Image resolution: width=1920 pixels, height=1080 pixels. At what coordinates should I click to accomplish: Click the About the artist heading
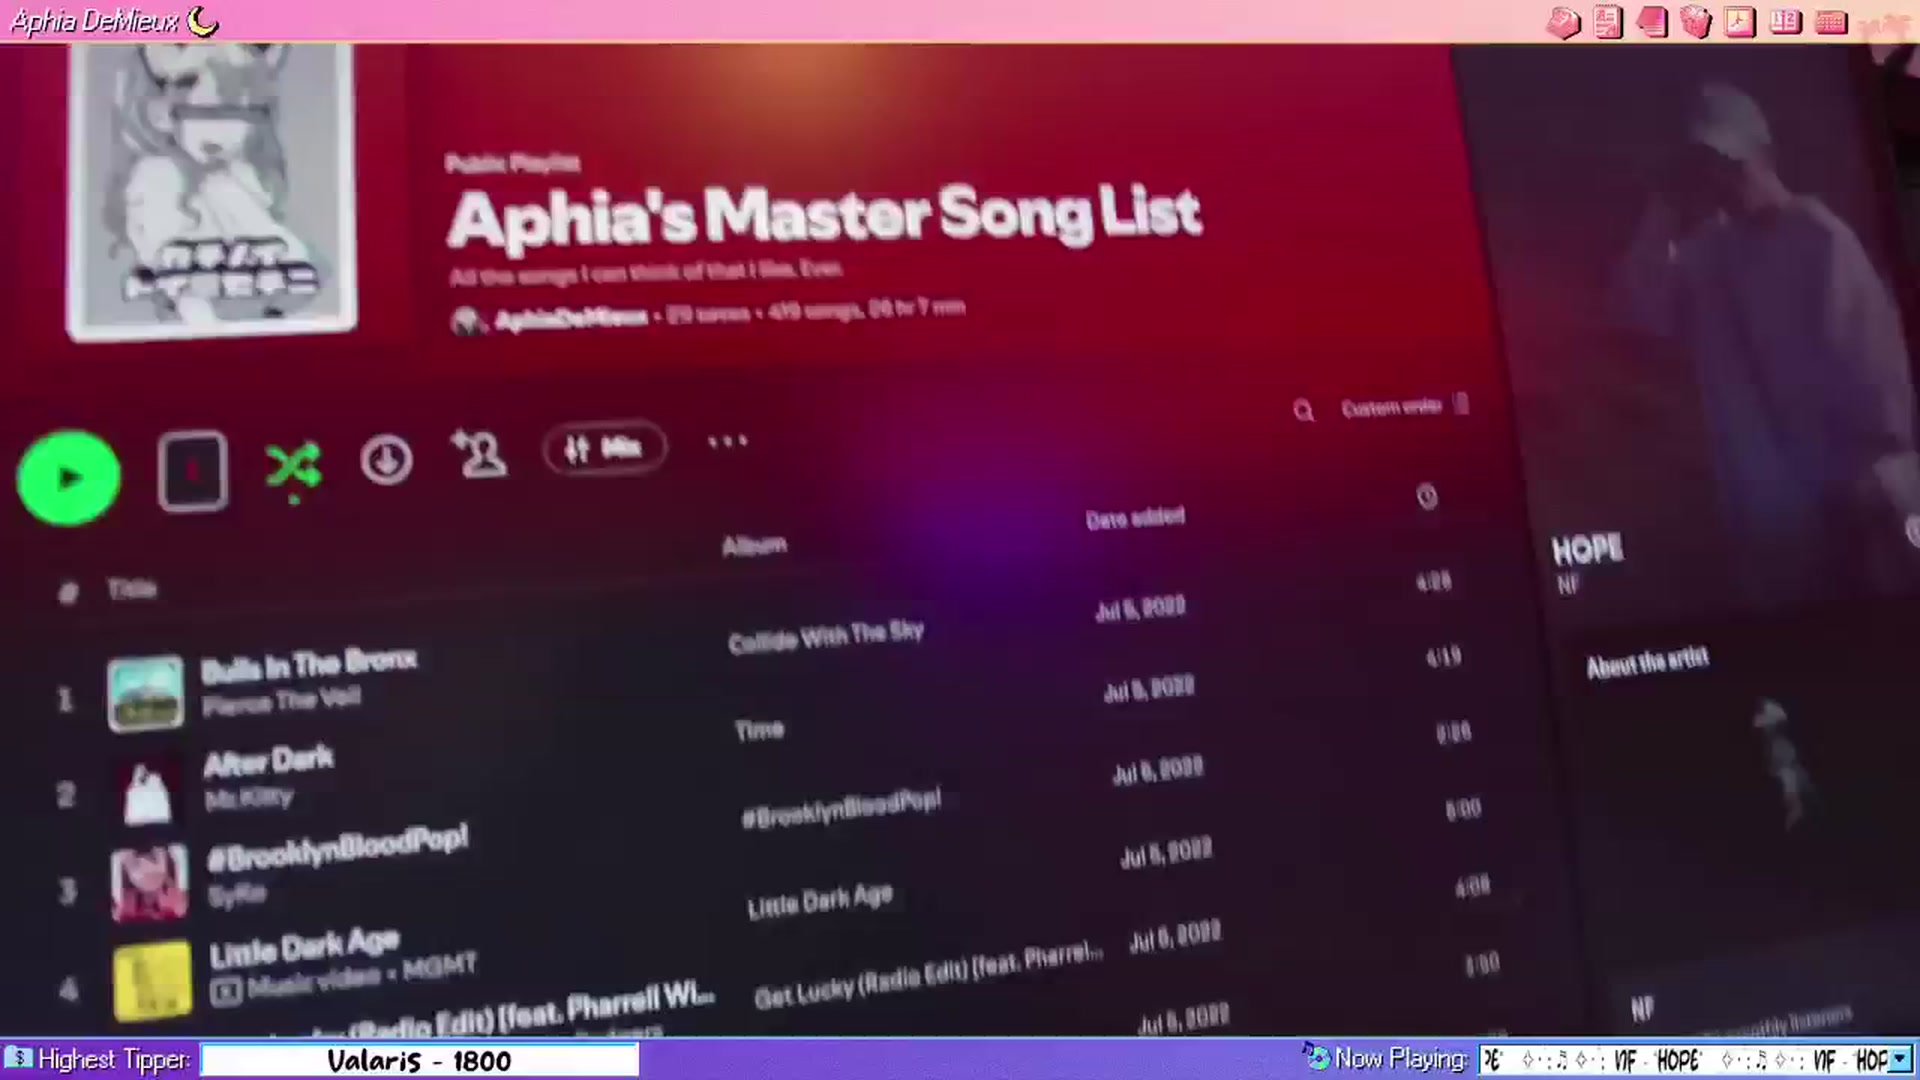(x=1647, y=662)
